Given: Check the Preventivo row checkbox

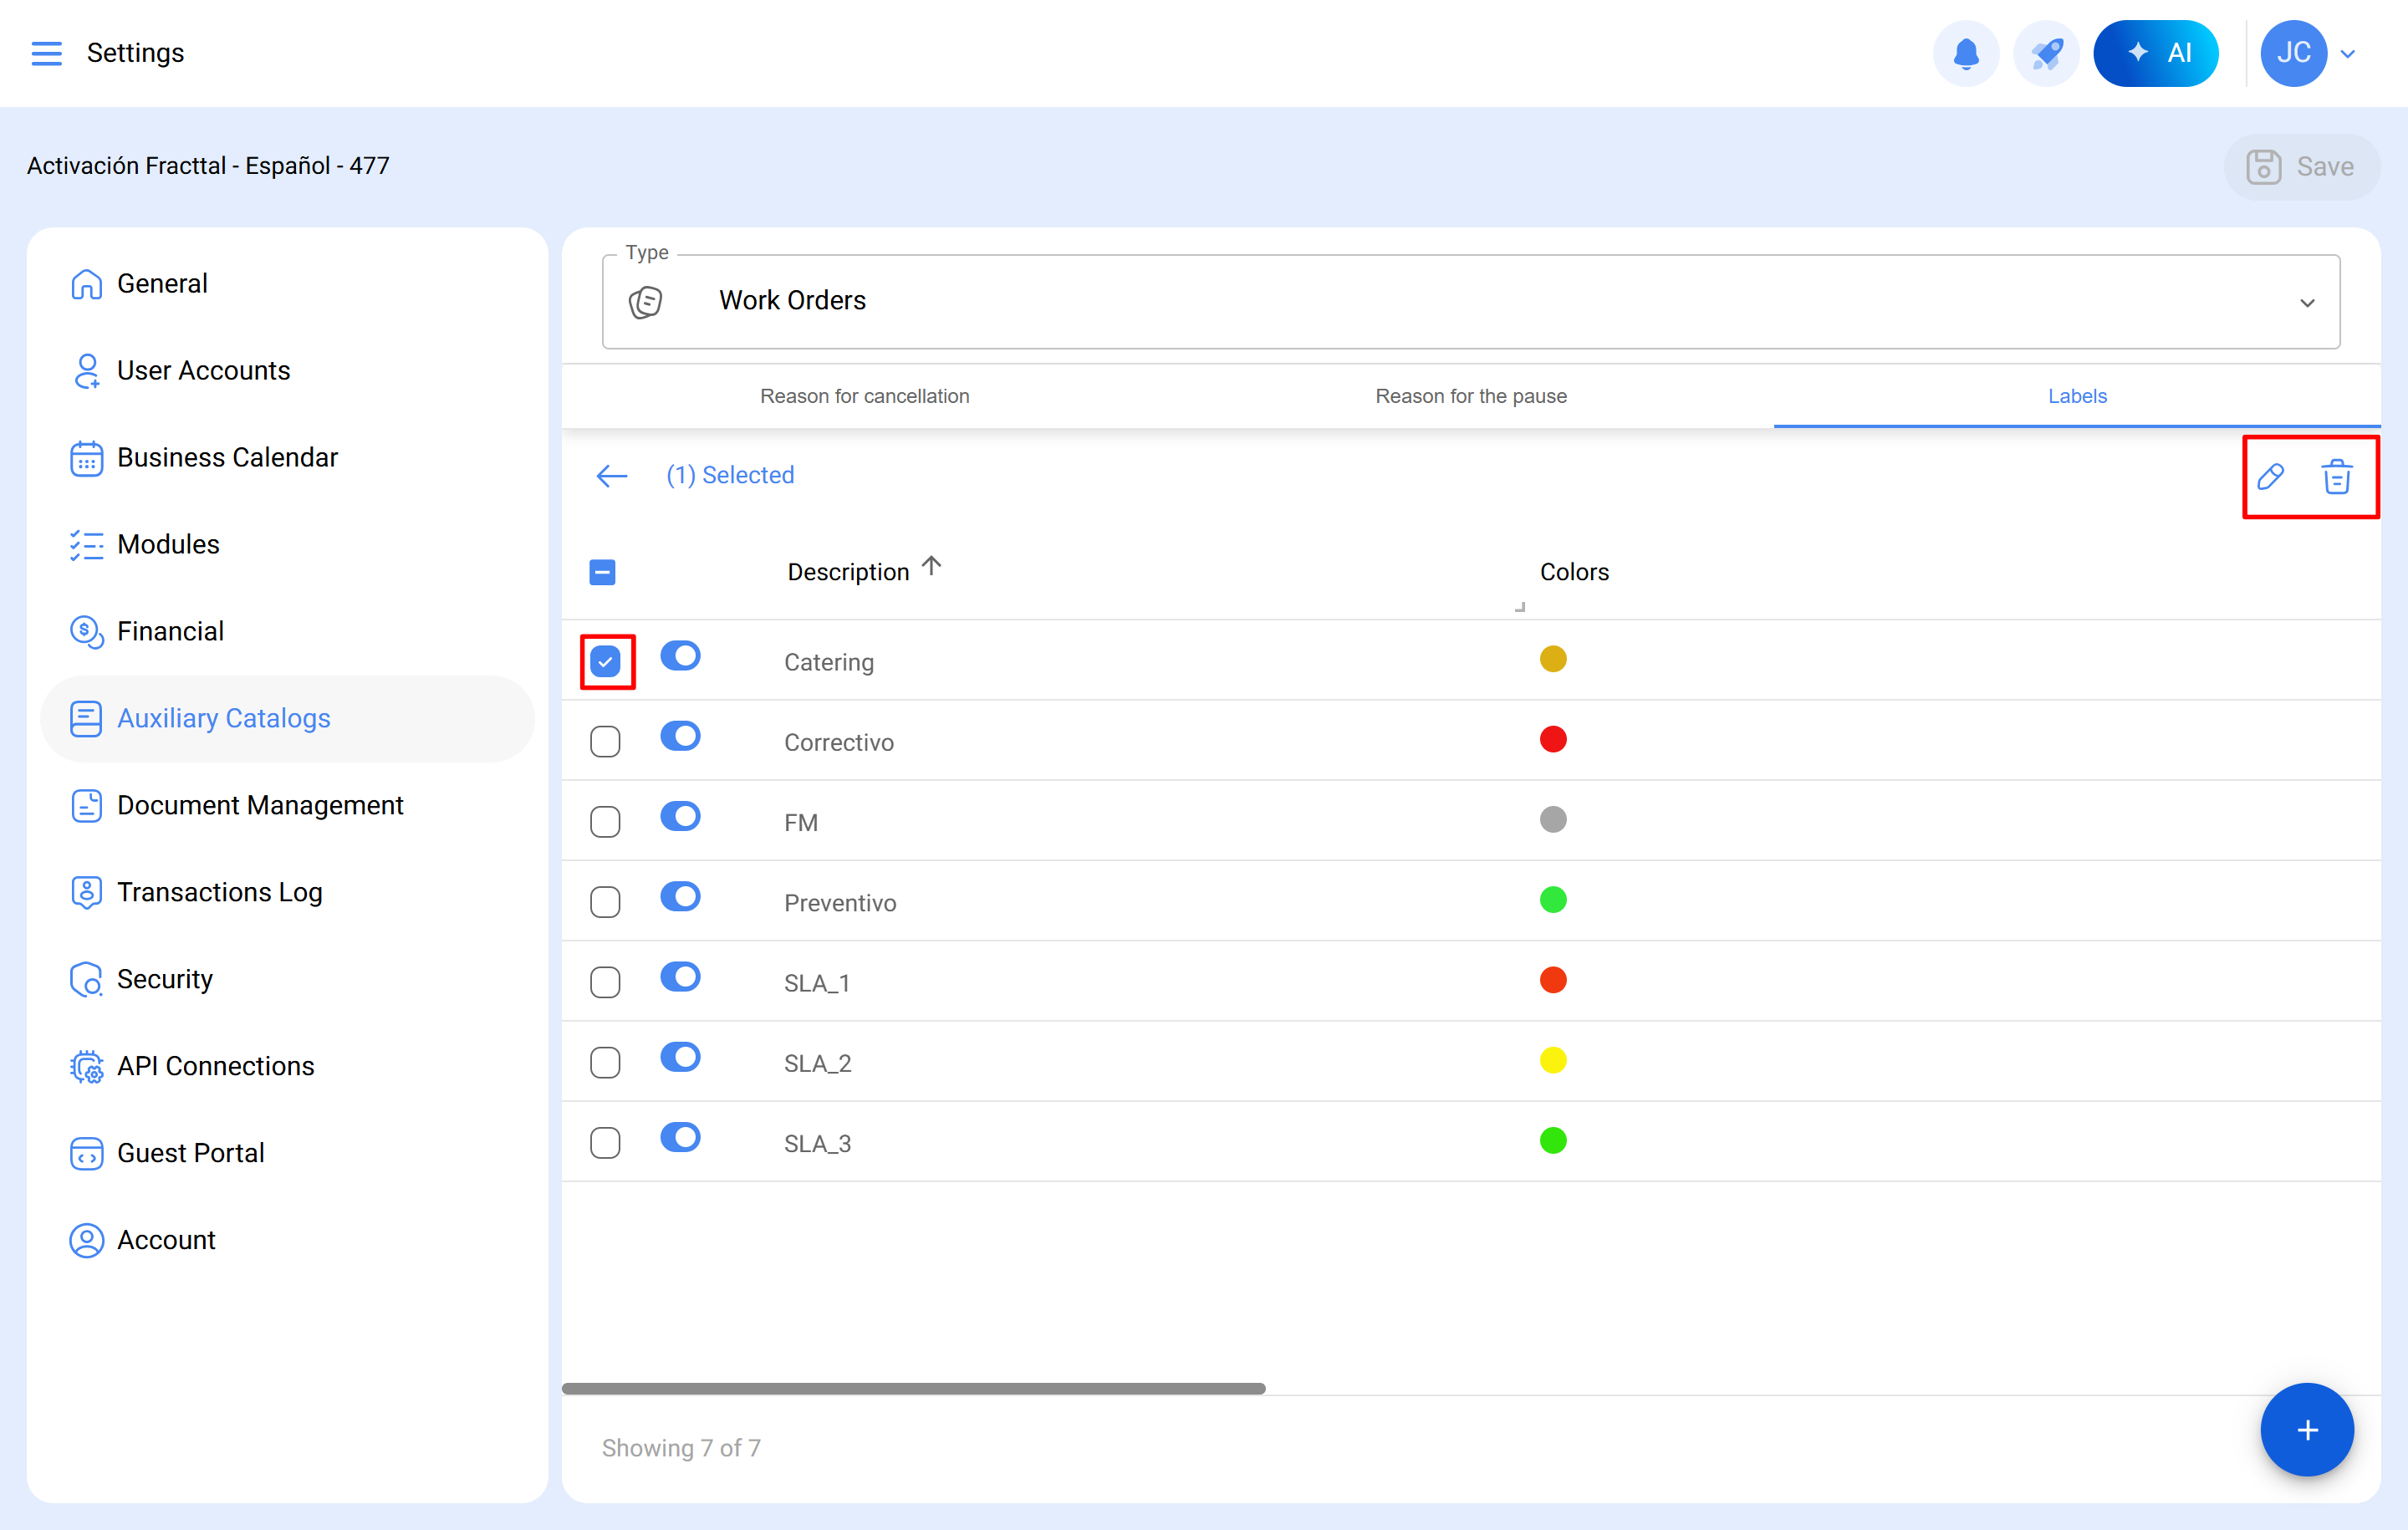Looking at the screenshot, I should click(605, 902).
